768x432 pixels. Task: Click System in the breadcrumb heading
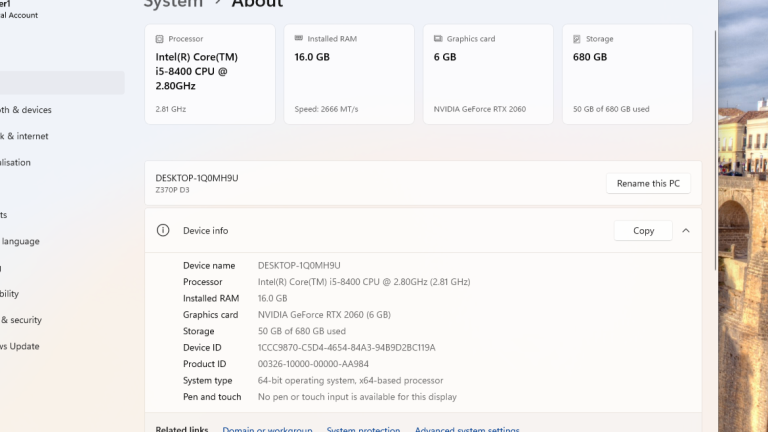point(173,4)
